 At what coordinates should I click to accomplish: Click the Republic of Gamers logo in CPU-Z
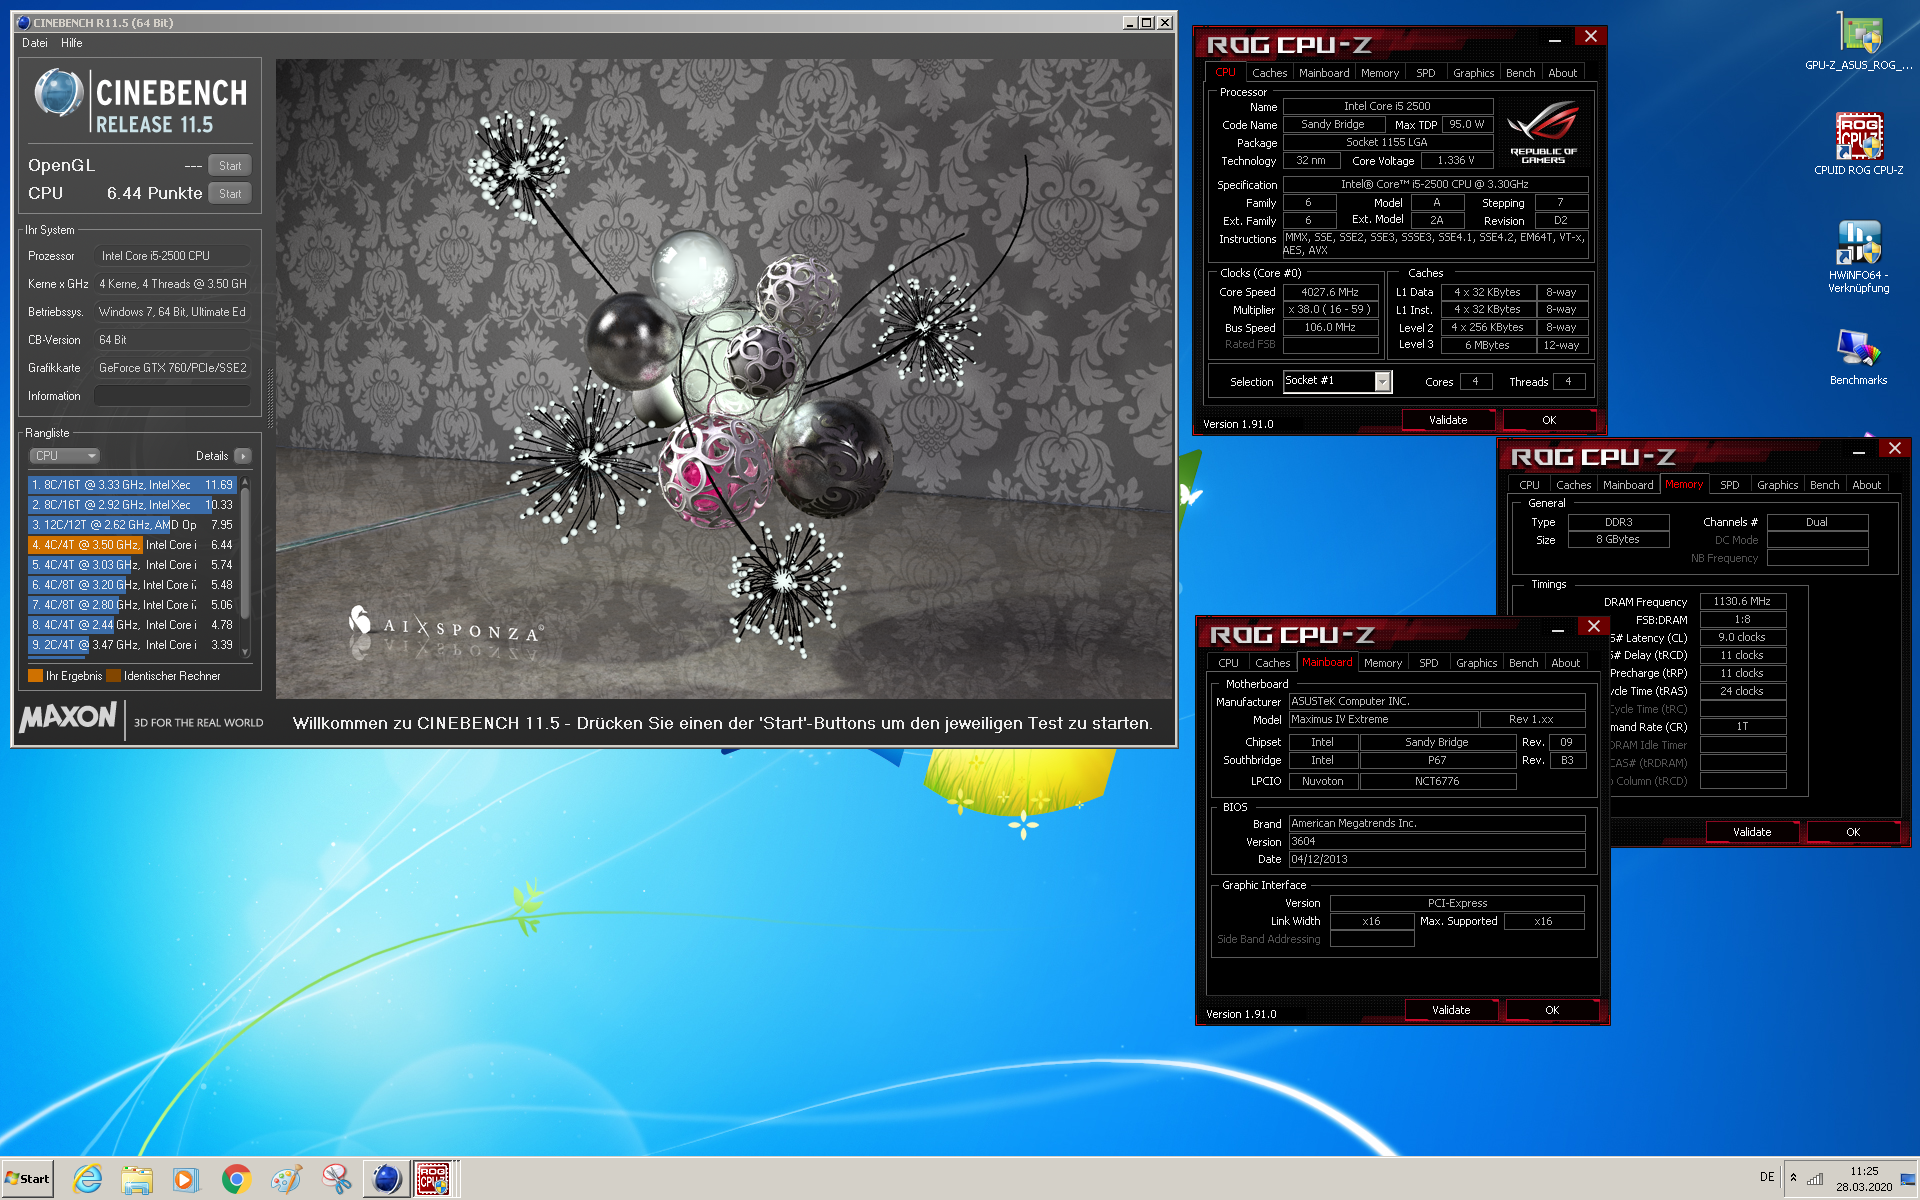[1543, 132]
